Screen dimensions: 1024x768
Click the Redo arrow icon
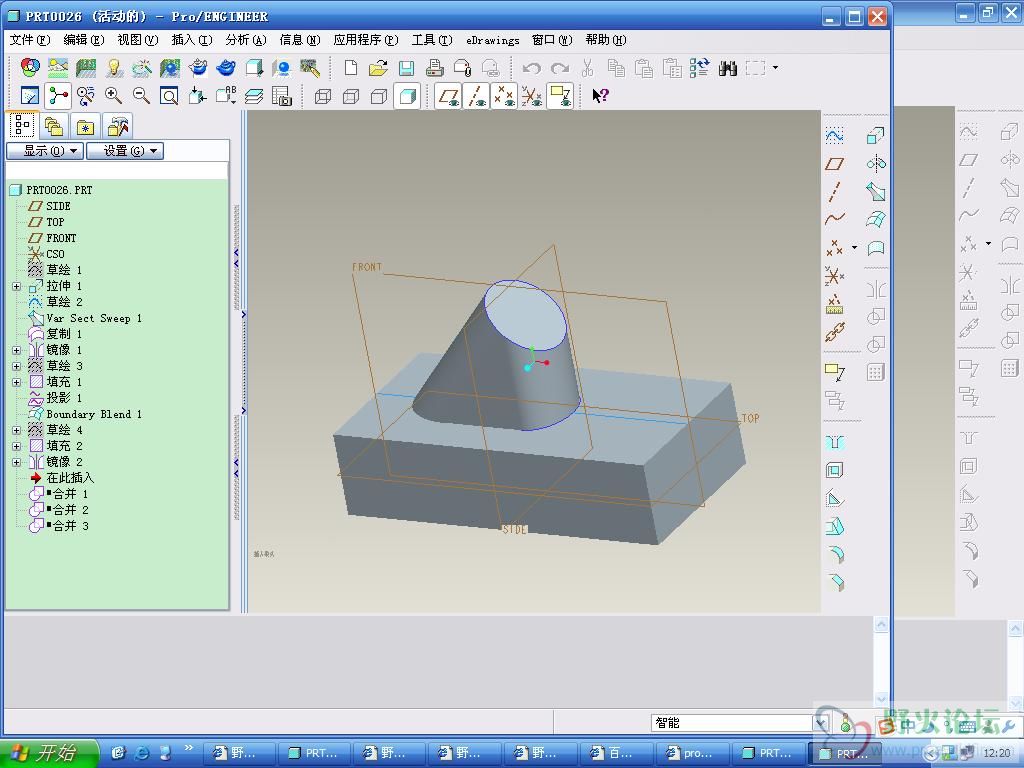coord(560,68)
